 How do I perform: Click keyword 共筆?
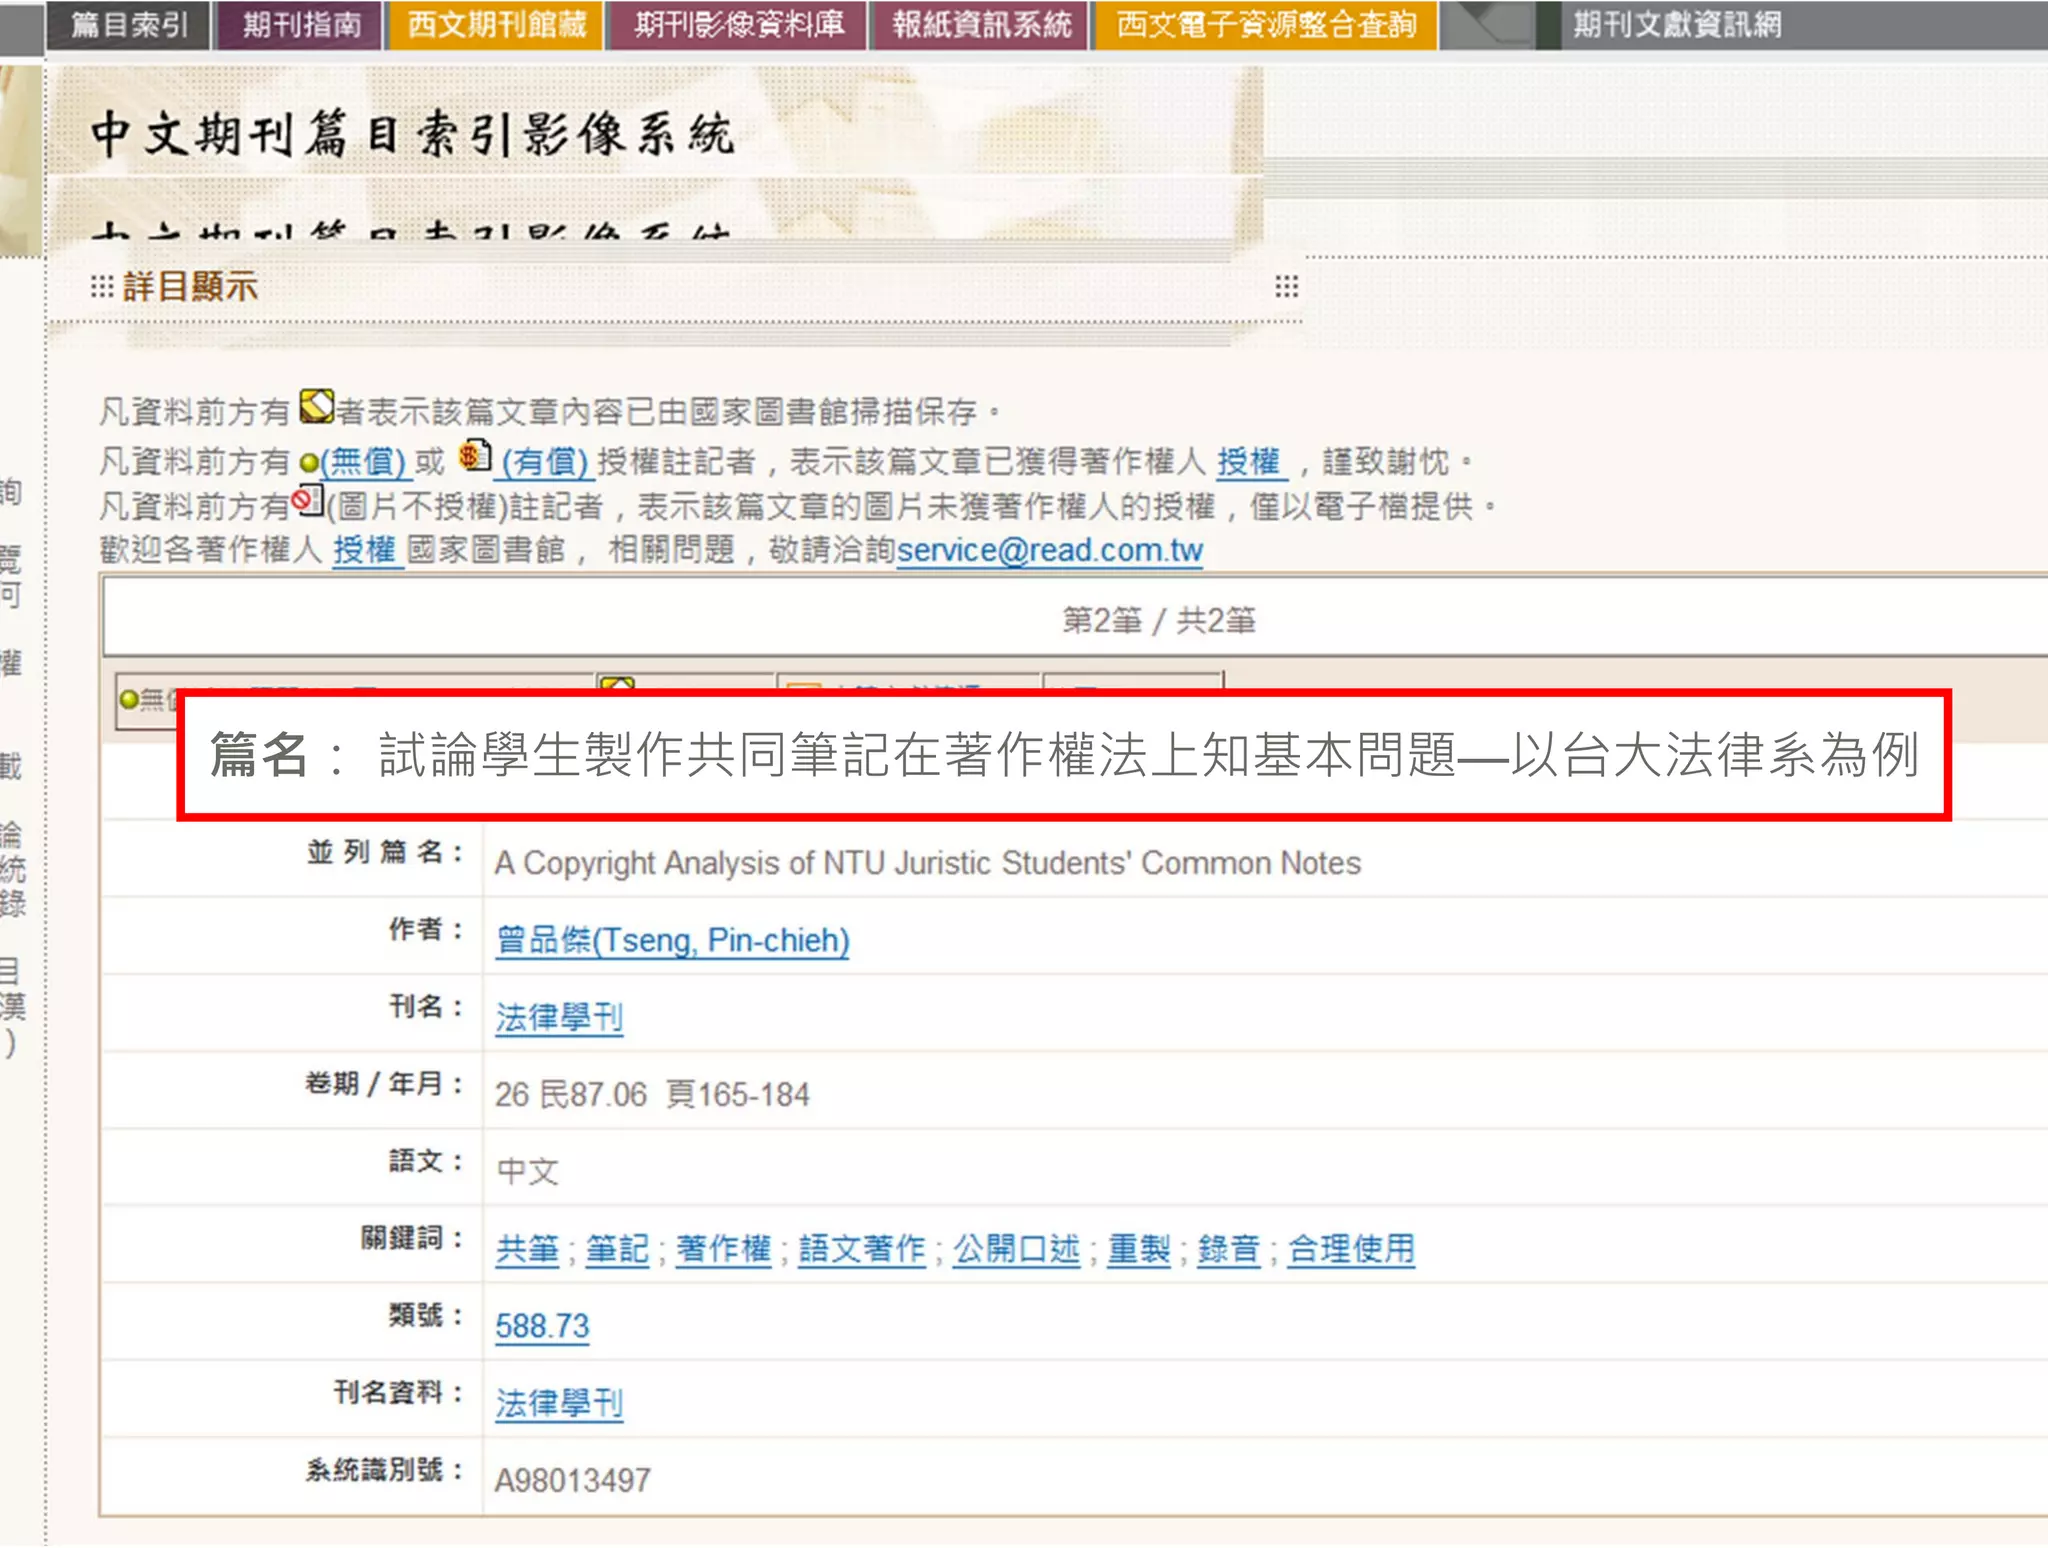tap(527, 1249)
